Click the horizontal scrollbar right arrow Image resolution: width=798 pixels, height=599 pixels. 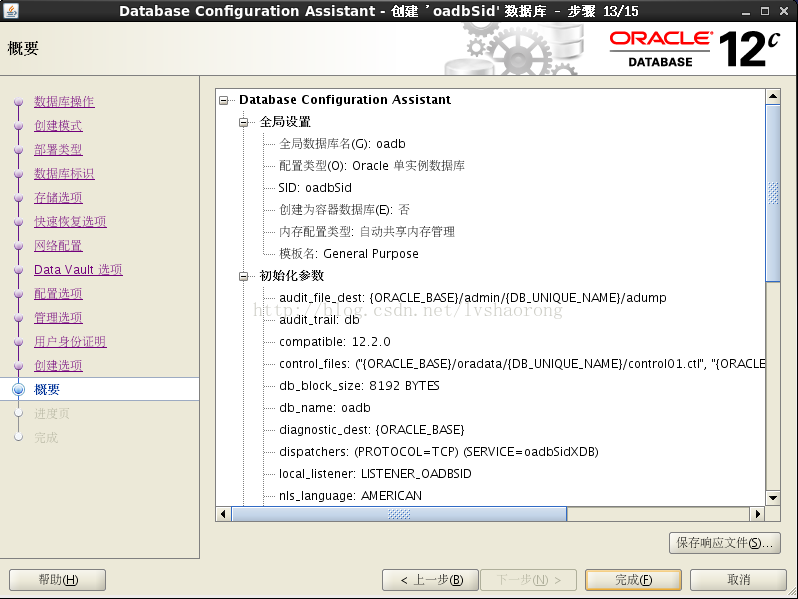tap(758, 514)
